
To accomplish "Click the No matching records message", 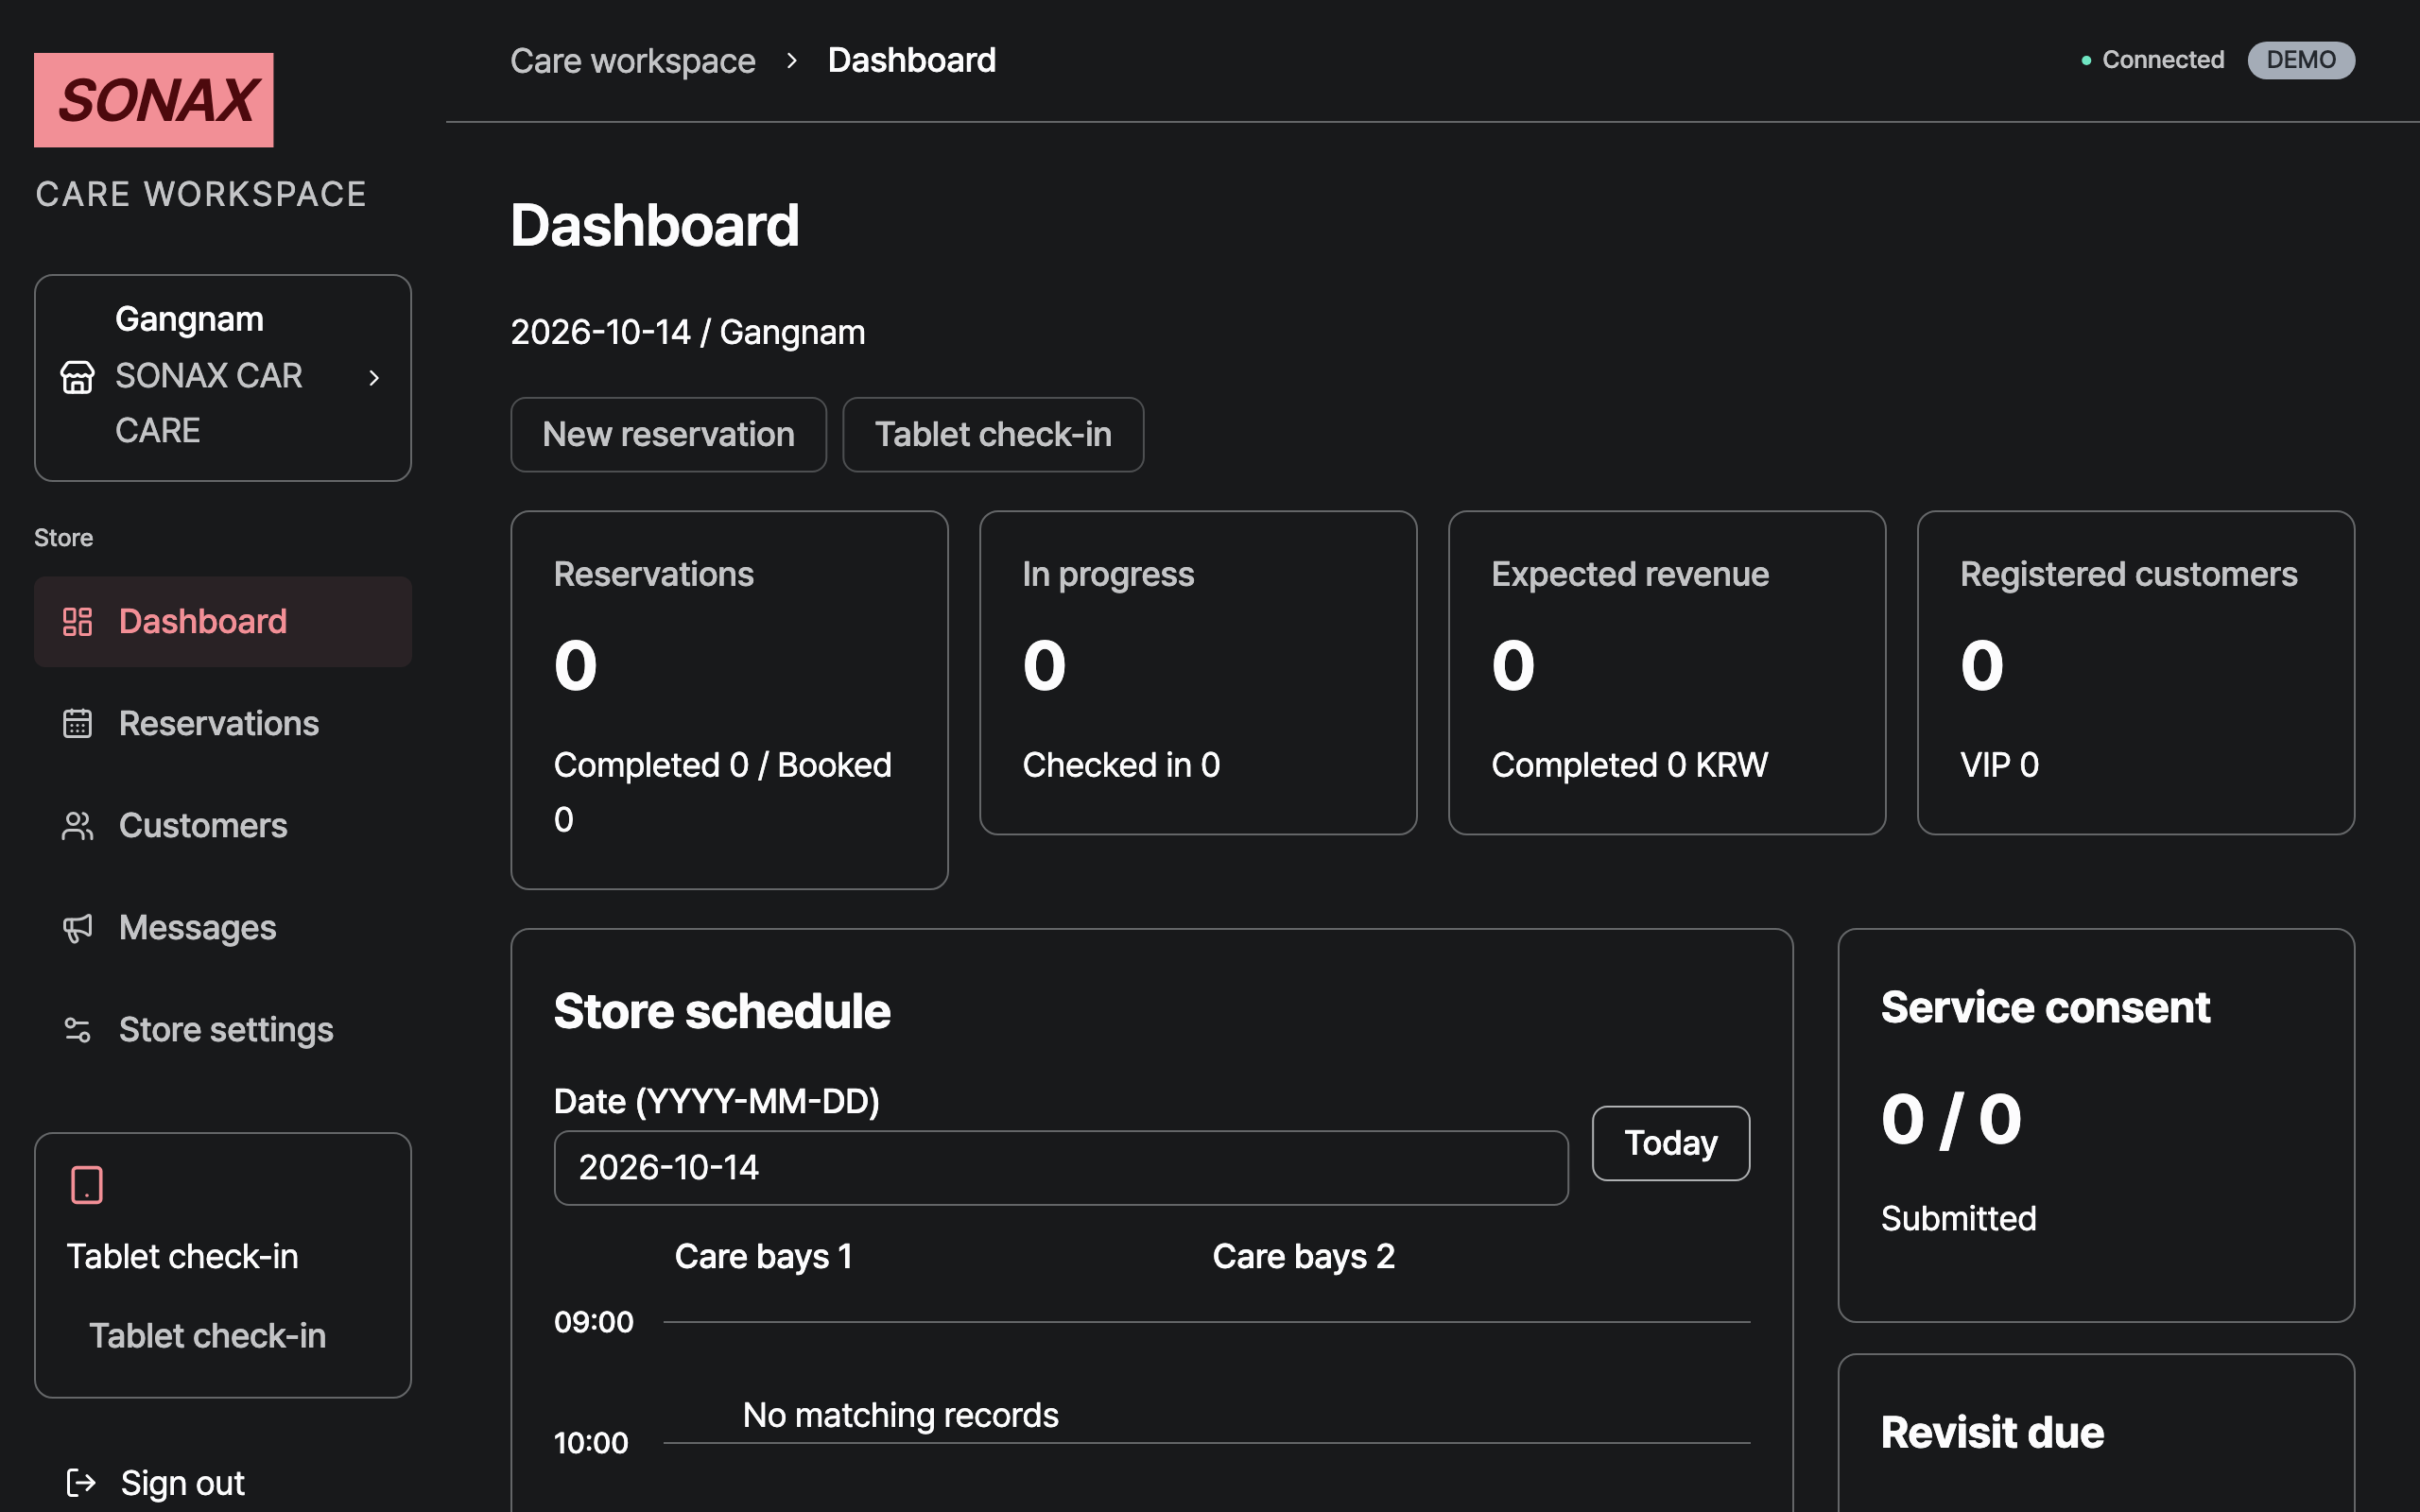I will click(900, 1415).
